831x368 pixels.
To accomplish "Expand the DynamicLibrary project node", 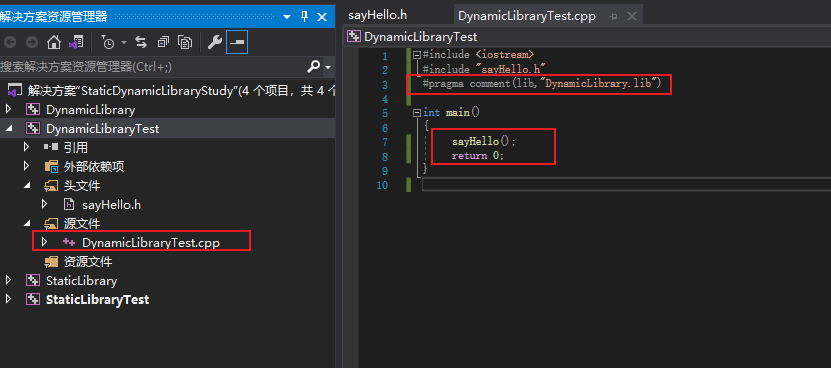I will tap(8, 110).
